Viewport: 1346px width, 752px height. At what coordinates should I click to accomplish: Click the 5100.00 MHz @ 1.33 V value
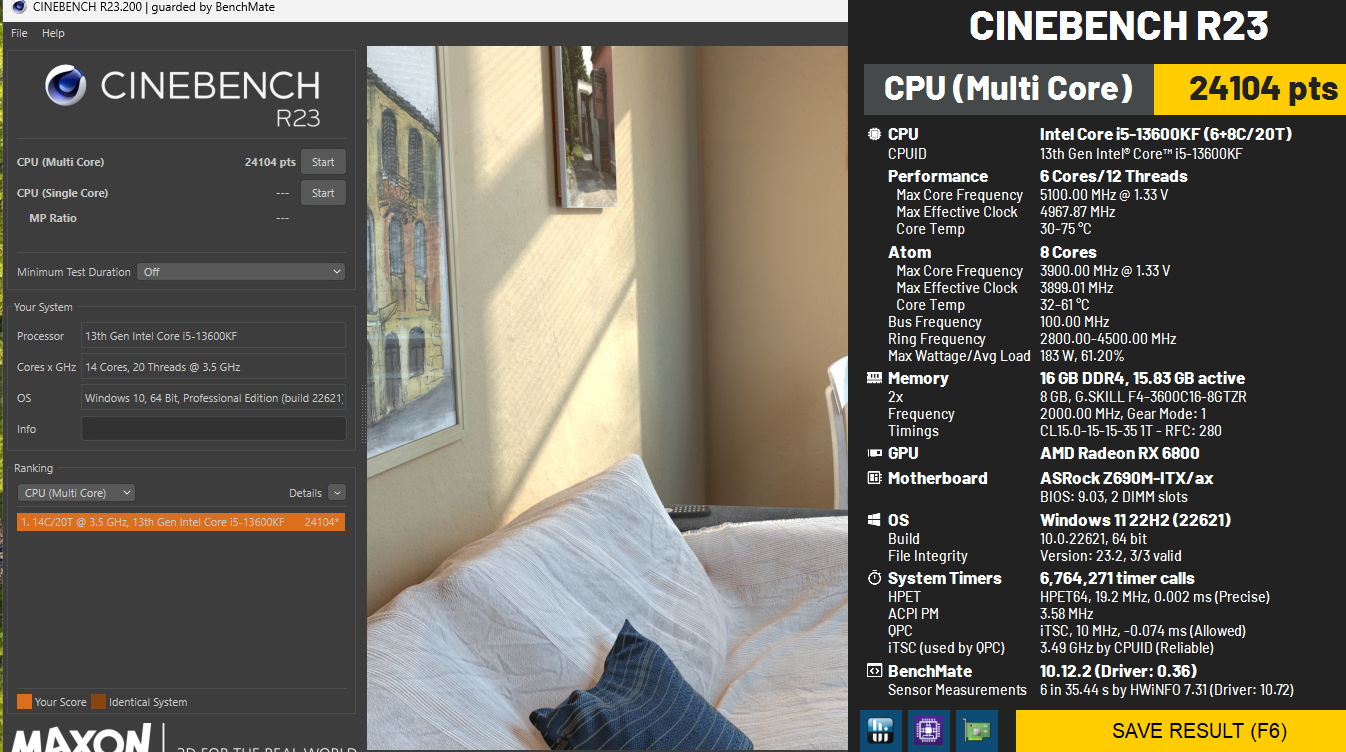pyautogui.click(x=1105, y=195)
